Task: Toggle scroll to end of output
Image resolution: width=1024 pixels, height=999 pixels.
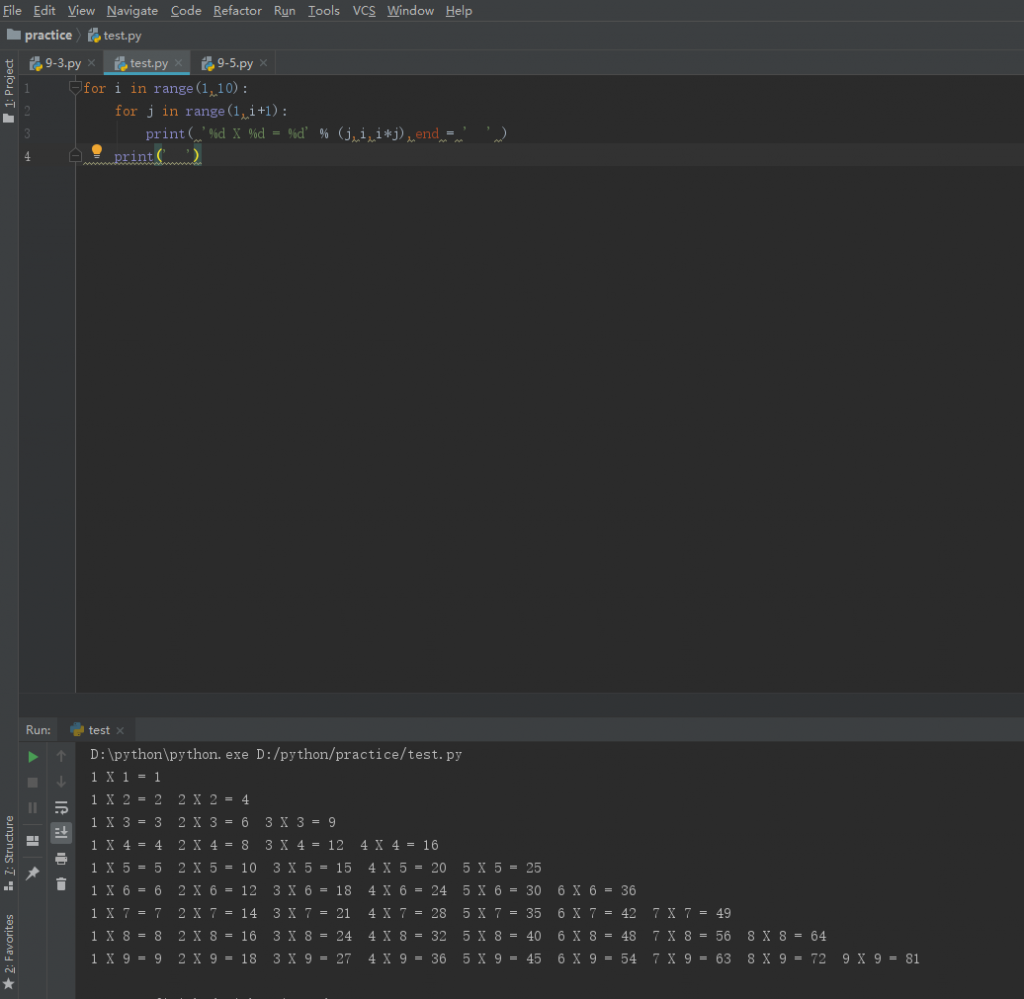Action: click(61, 832)
